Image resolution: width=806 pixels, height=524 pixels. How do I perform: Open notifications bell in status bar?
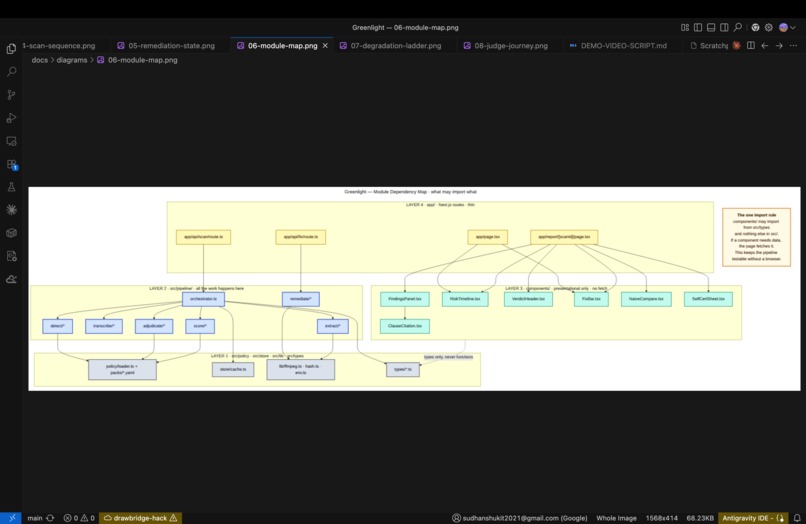797,518
